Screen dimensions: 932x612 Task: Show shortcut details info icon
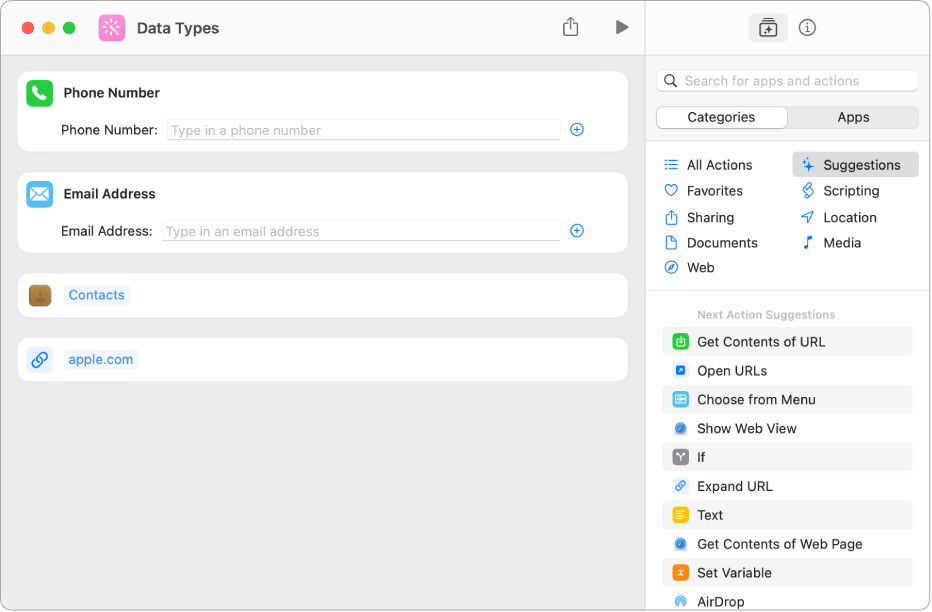pos(808,28)
